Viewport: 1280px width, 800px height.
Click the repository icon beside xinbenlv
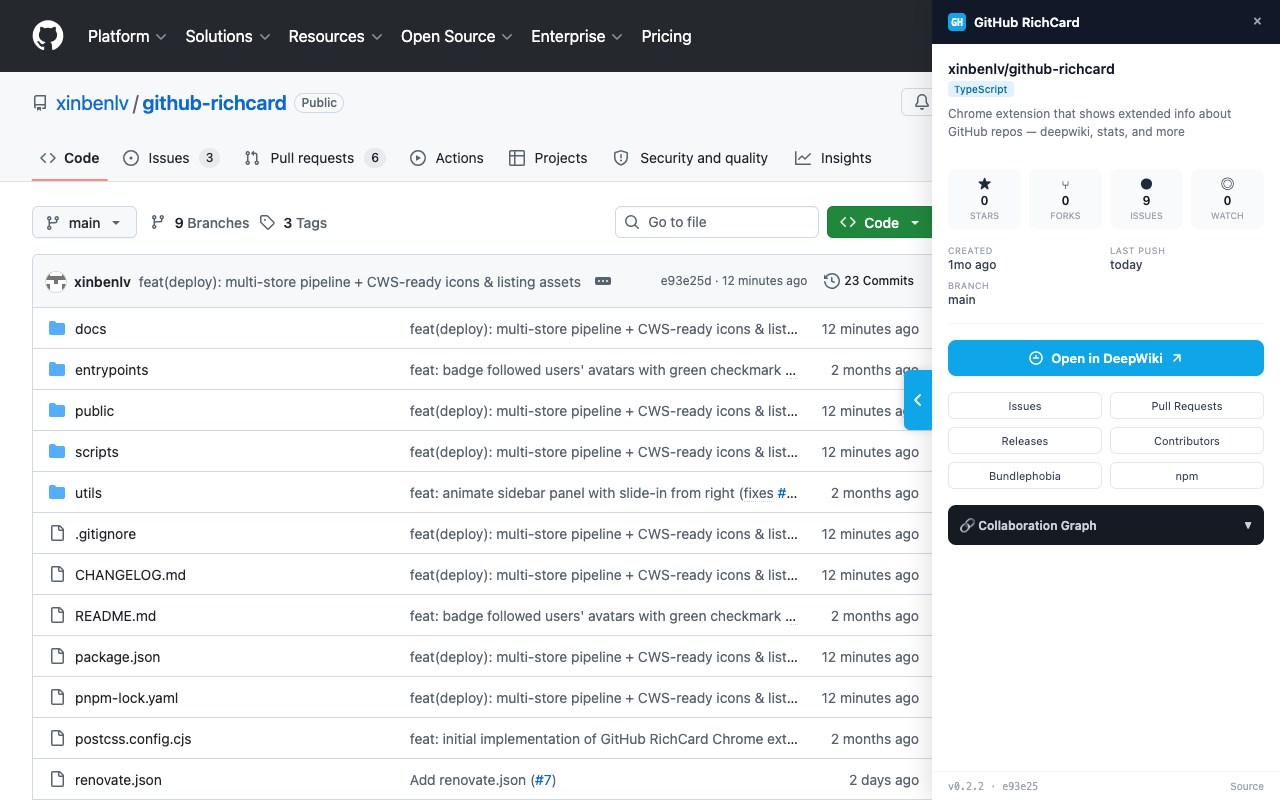click(40, 103)
